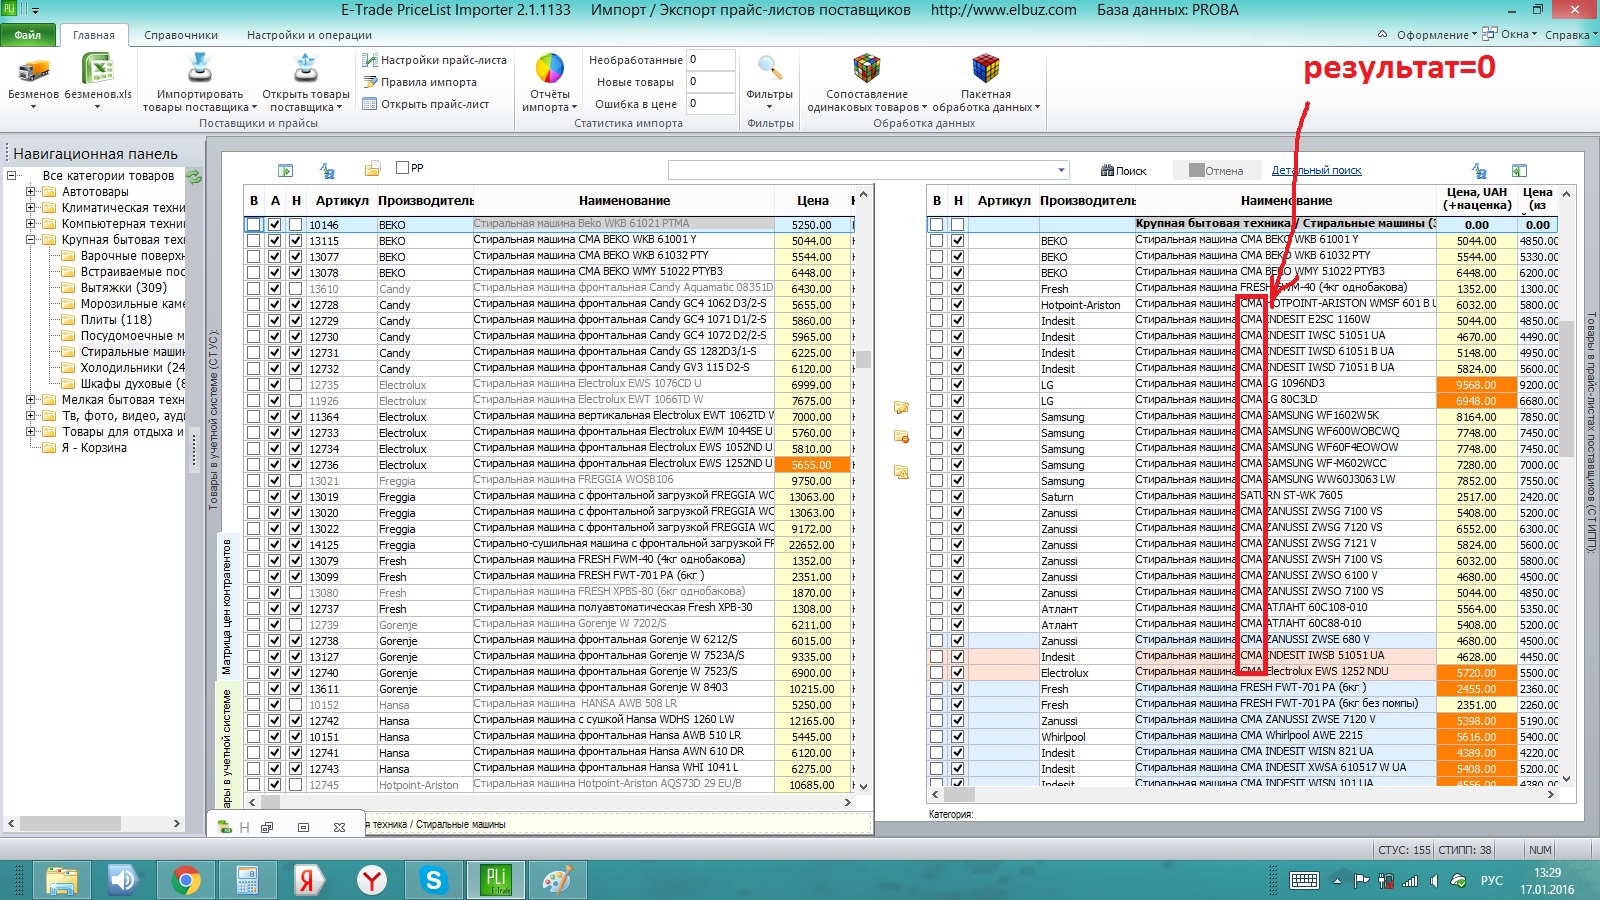Click horizontal scrollbar under navigation tree
This screenshot has width=1600, height=900.
[94, 824]
